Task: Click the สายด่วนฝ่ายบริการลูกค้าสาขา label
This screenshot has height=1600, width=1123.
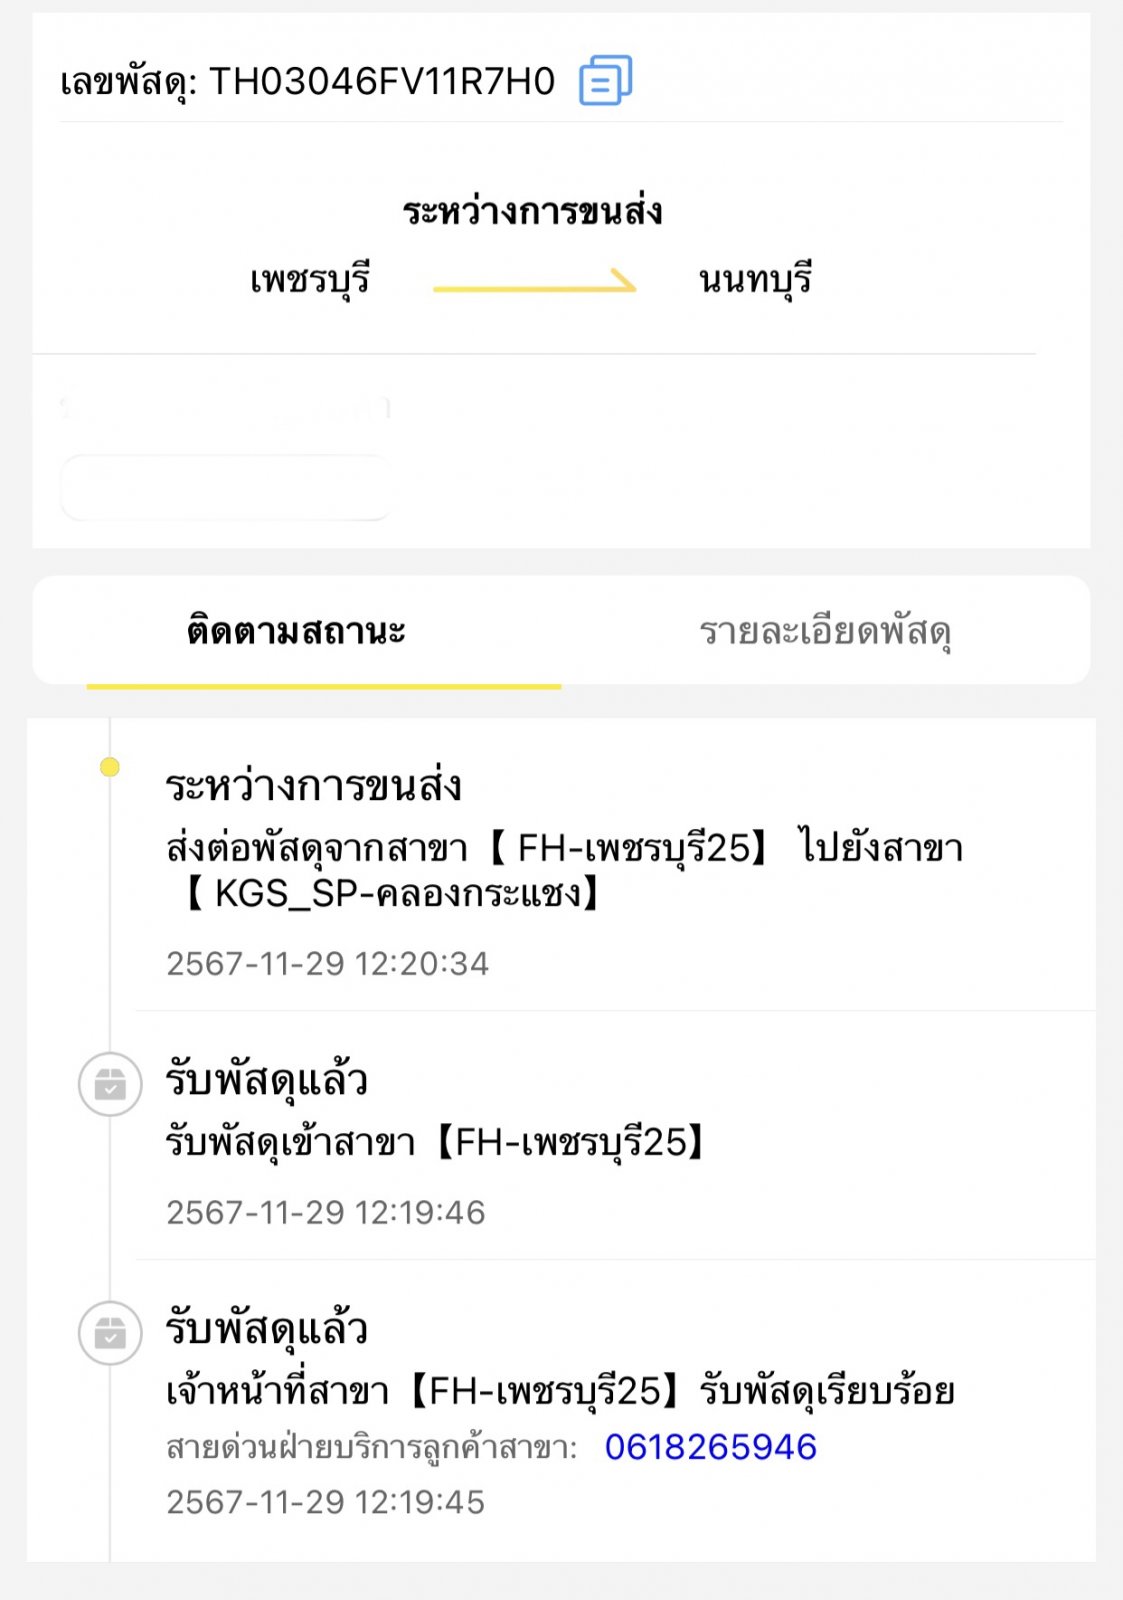Action: [371, 1448]
